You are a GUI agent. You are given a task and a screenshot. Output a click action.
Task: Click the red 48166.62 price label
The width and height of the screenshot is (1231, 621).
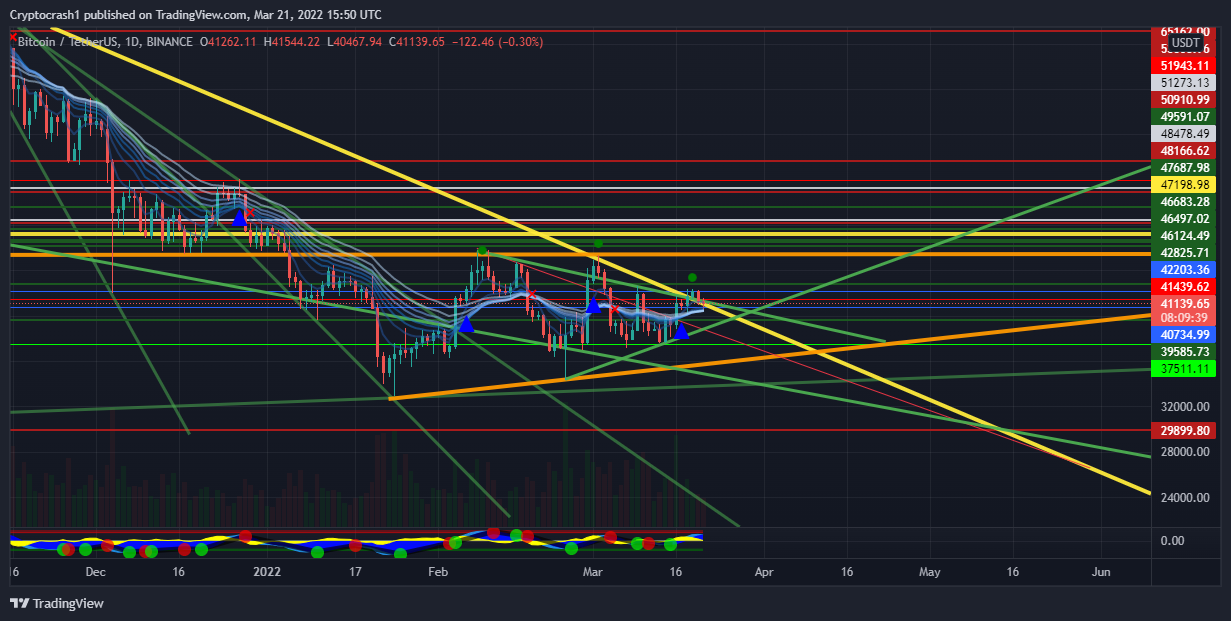pyautogui.click(x=1185, y=150)
